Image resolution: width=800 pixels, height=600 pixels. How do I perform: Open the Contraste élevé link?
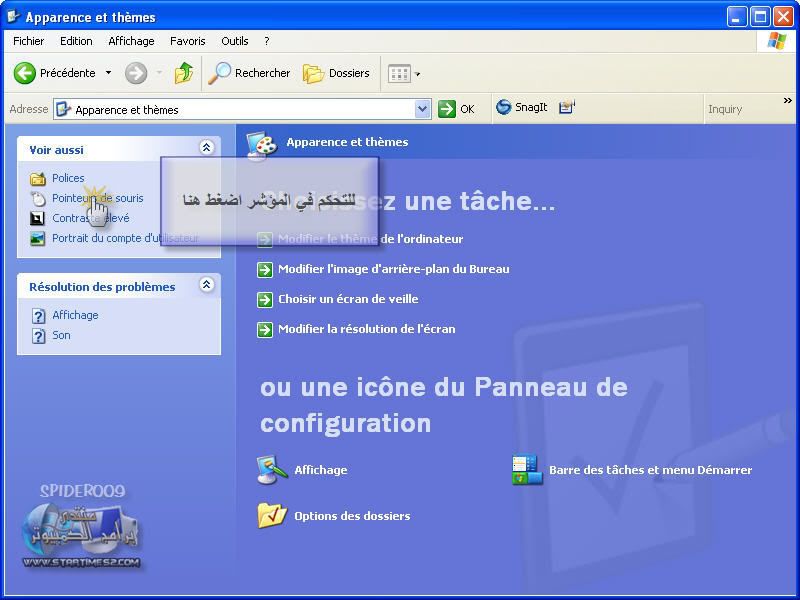click(91, 218)
